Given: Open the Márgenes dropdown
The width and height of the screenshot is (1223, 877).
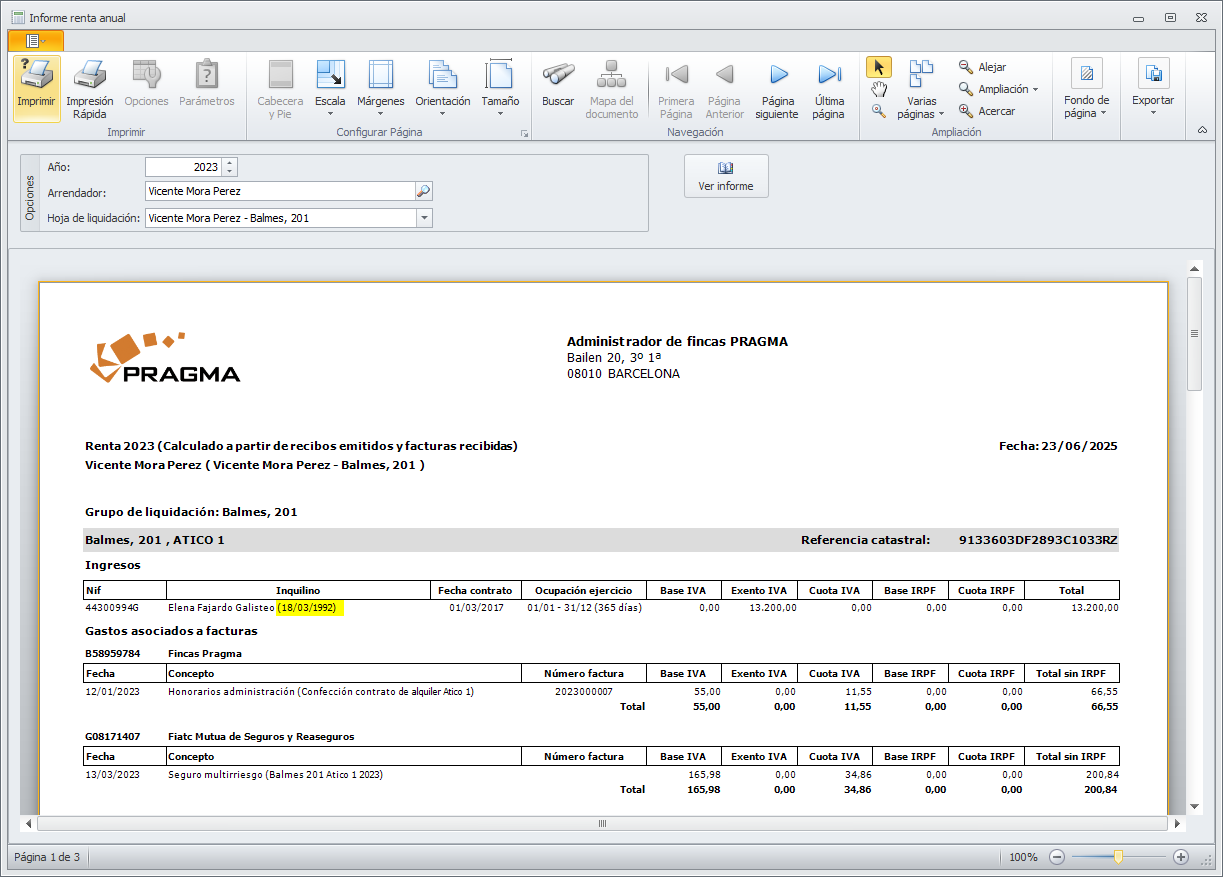Looking at the screenshot, I should point(381,87).
